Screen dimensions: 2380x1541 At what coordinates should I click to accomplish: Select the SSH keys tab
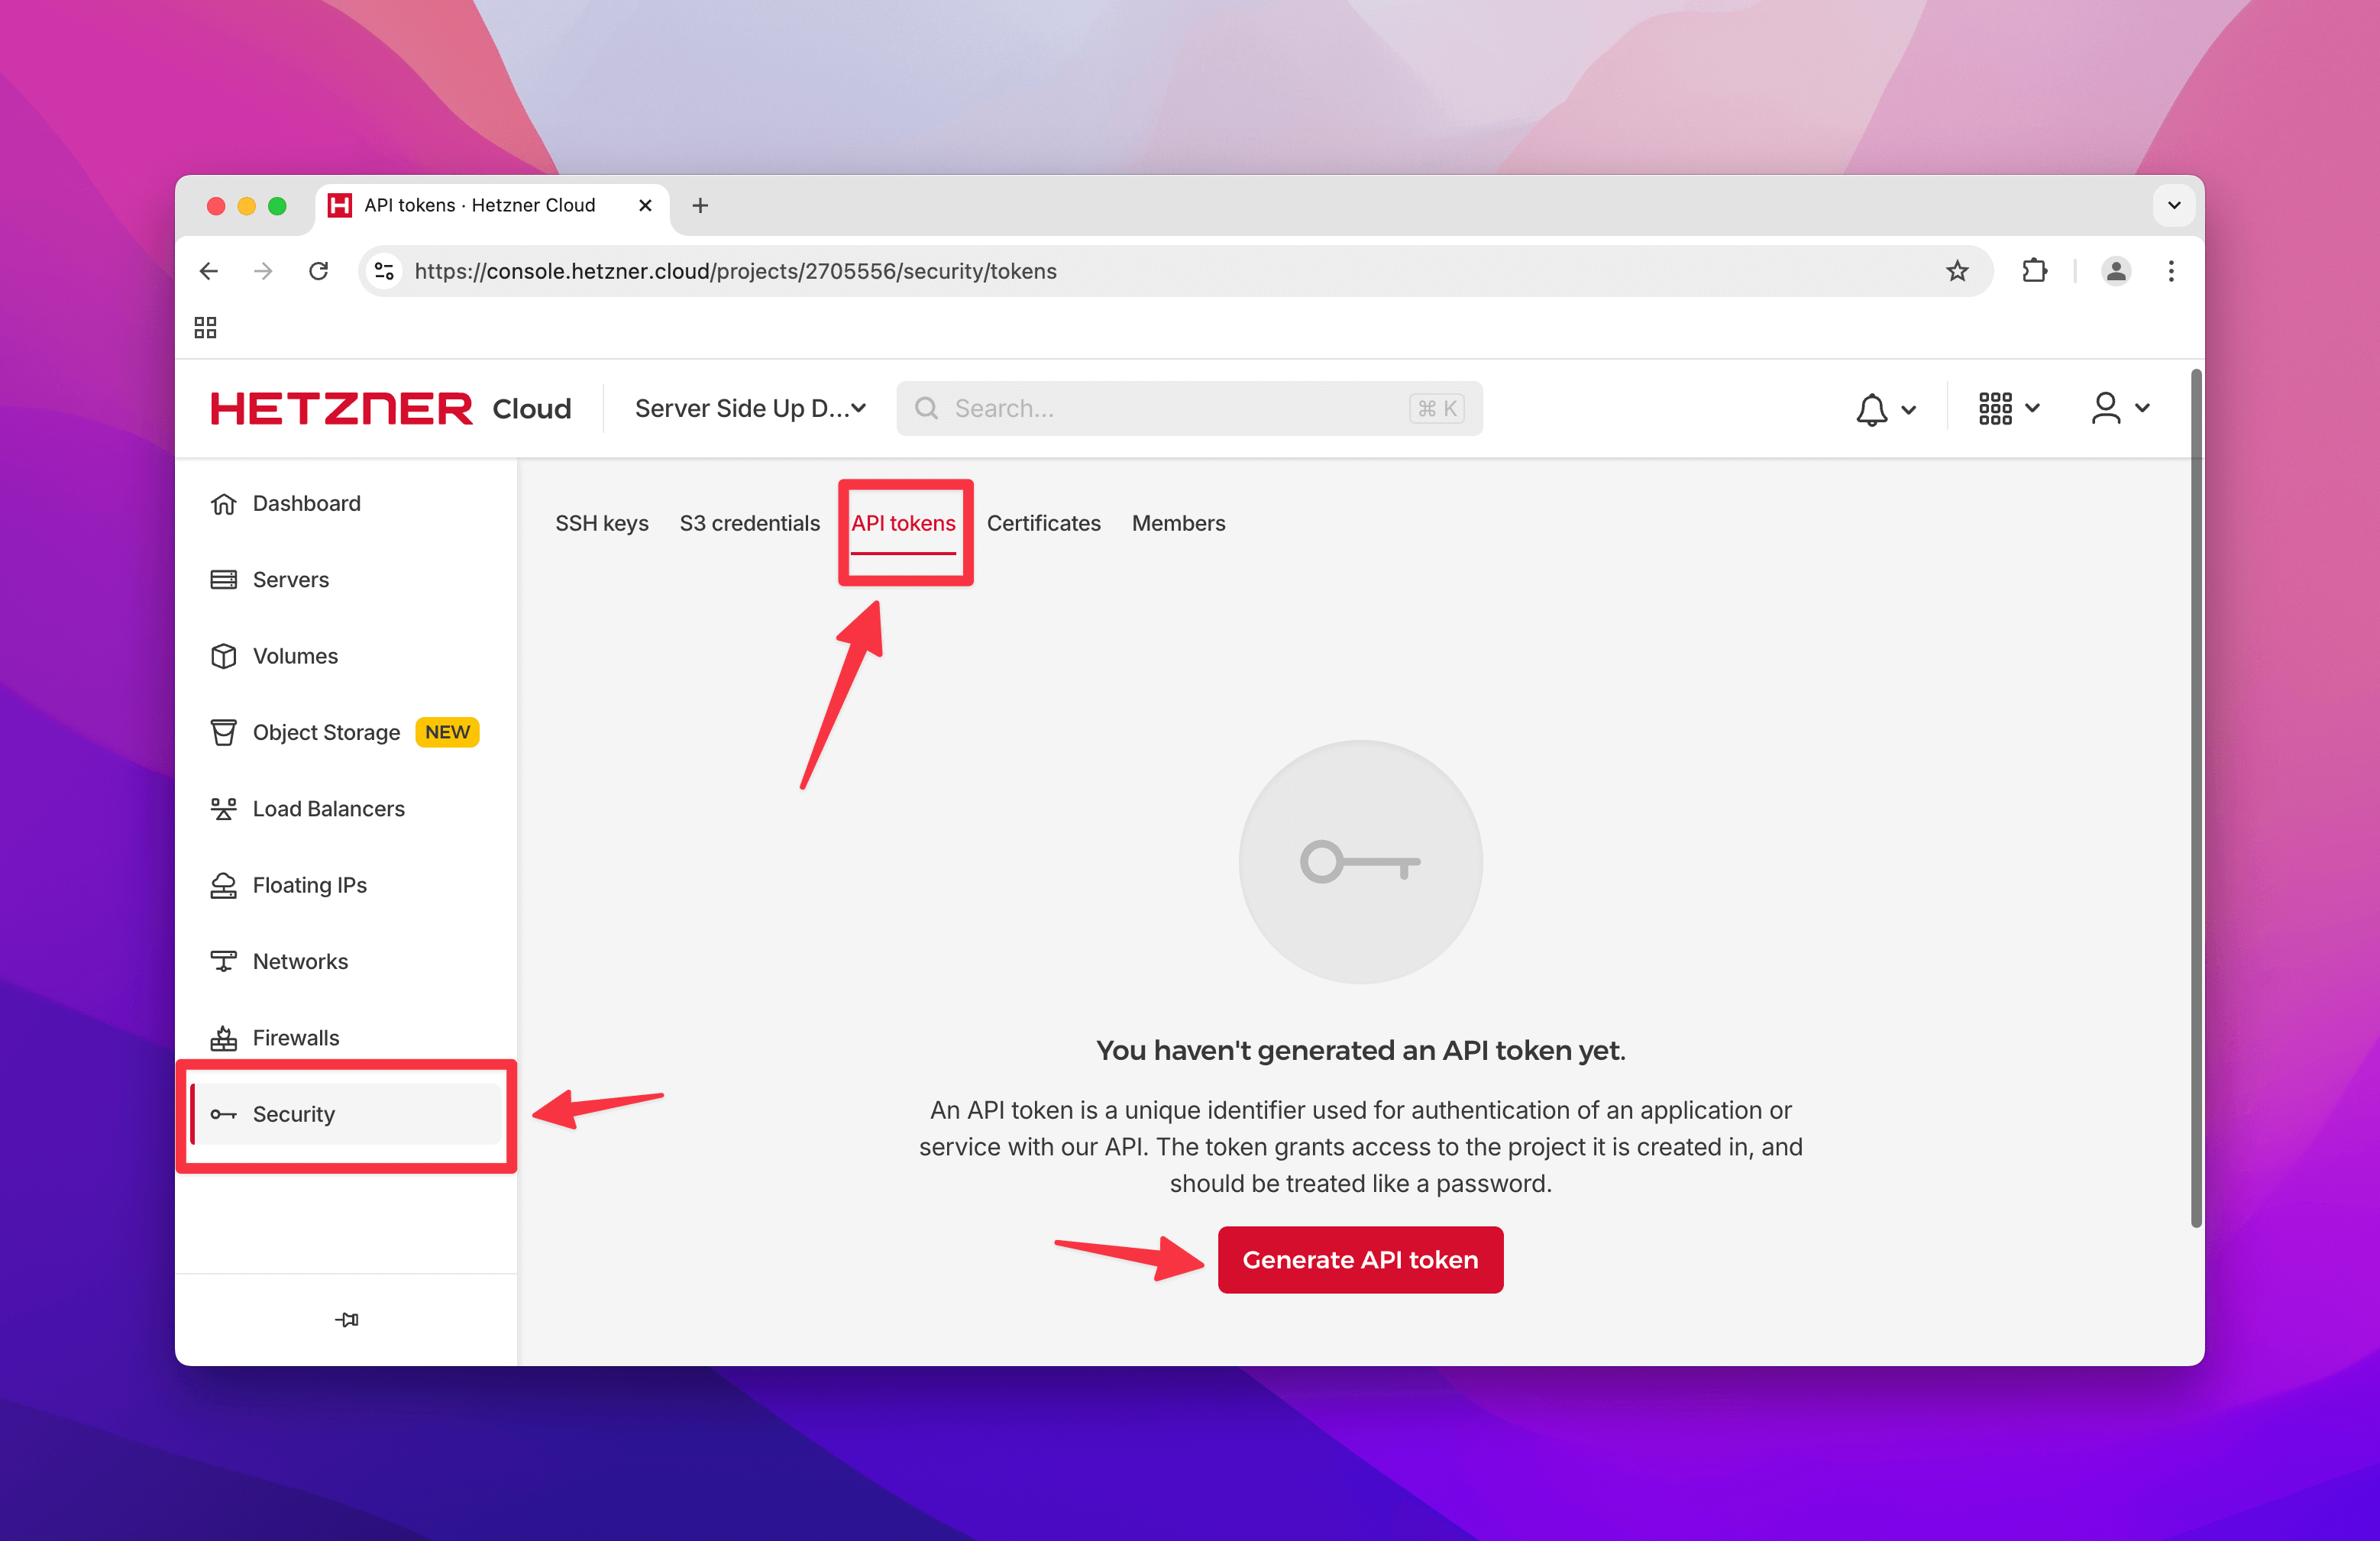point(602,520)
